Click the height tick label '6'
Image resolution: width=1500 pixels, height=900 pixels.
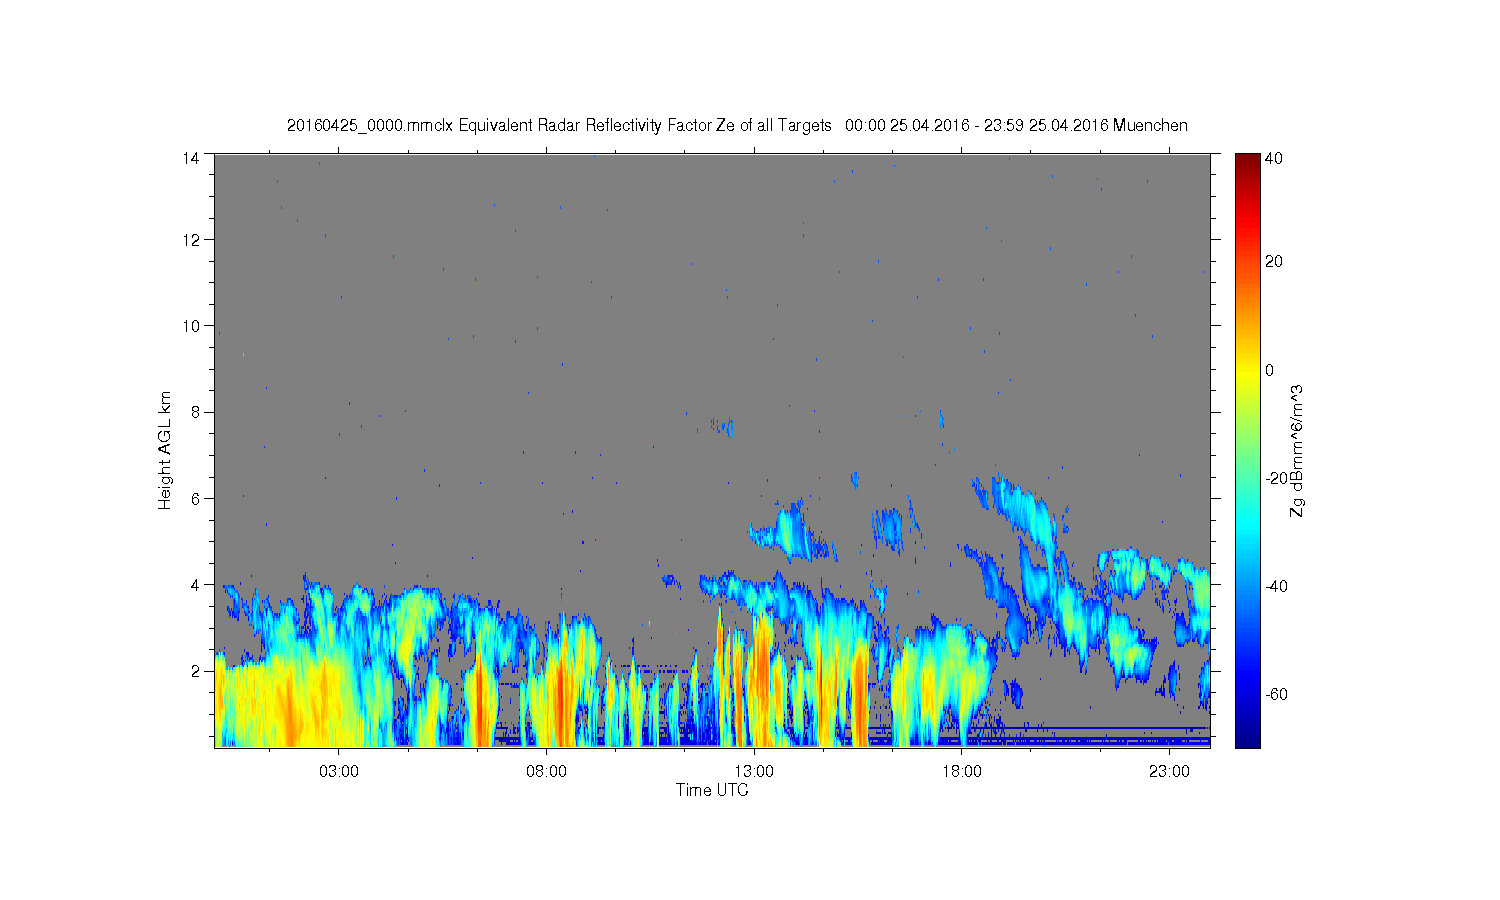pos(195,498)
